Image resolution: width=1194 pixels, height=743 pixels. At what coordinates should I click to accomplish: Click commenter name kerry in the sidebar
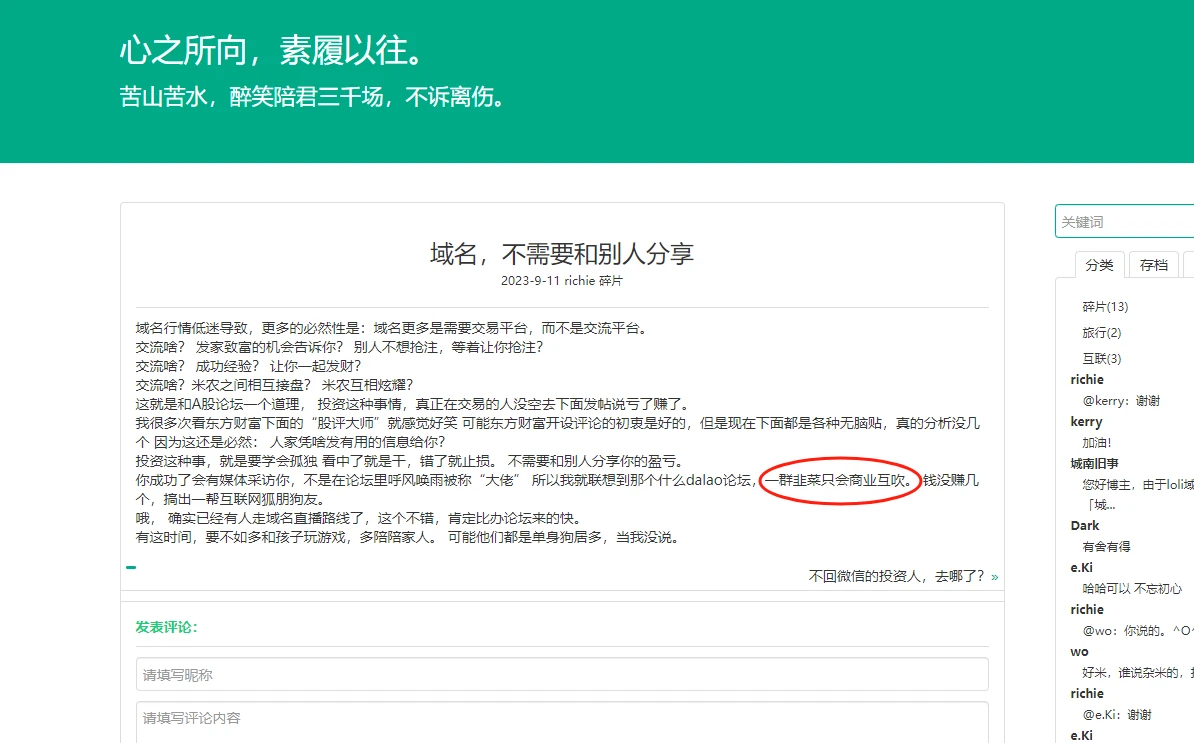(x=1086, y=422)
